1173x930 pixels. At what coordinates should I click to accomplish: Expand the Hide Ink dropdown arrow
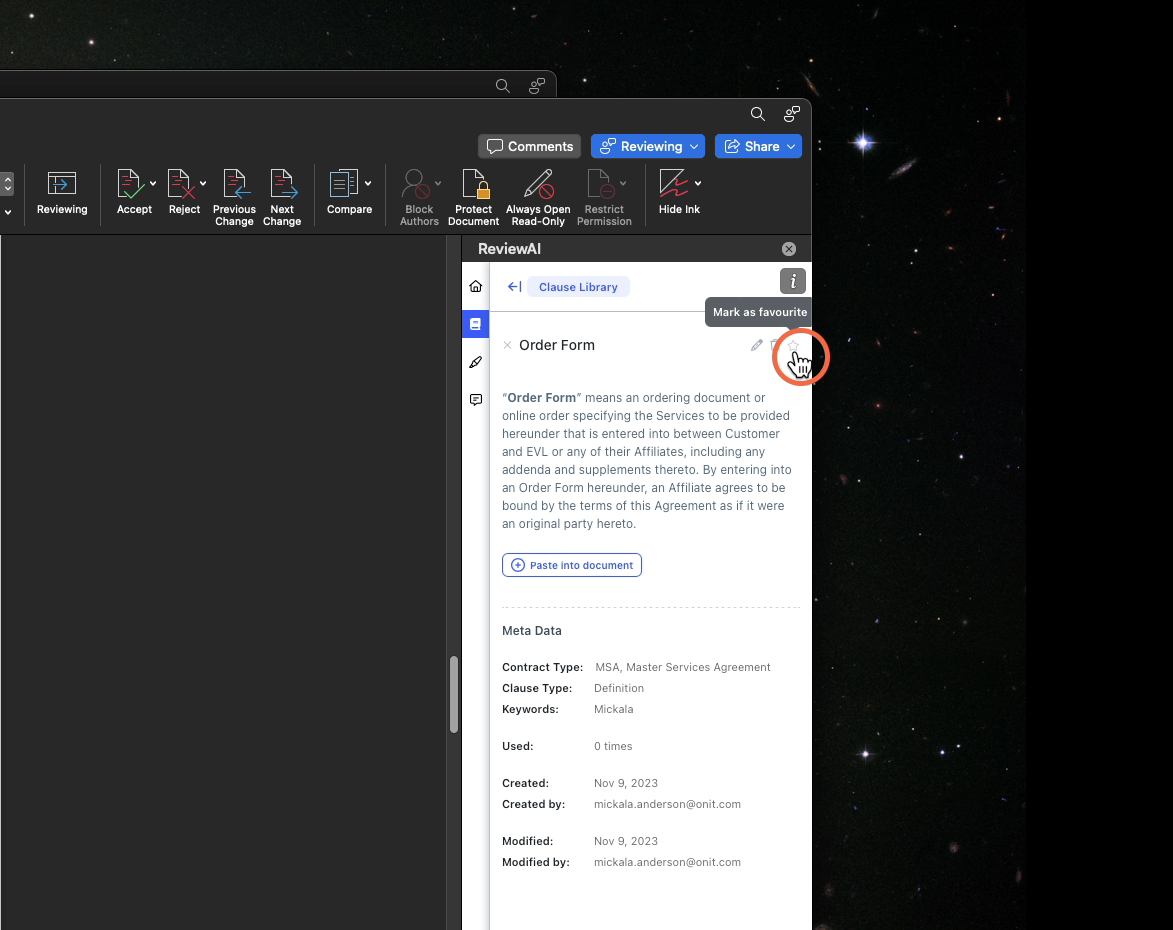click(698, 183)
